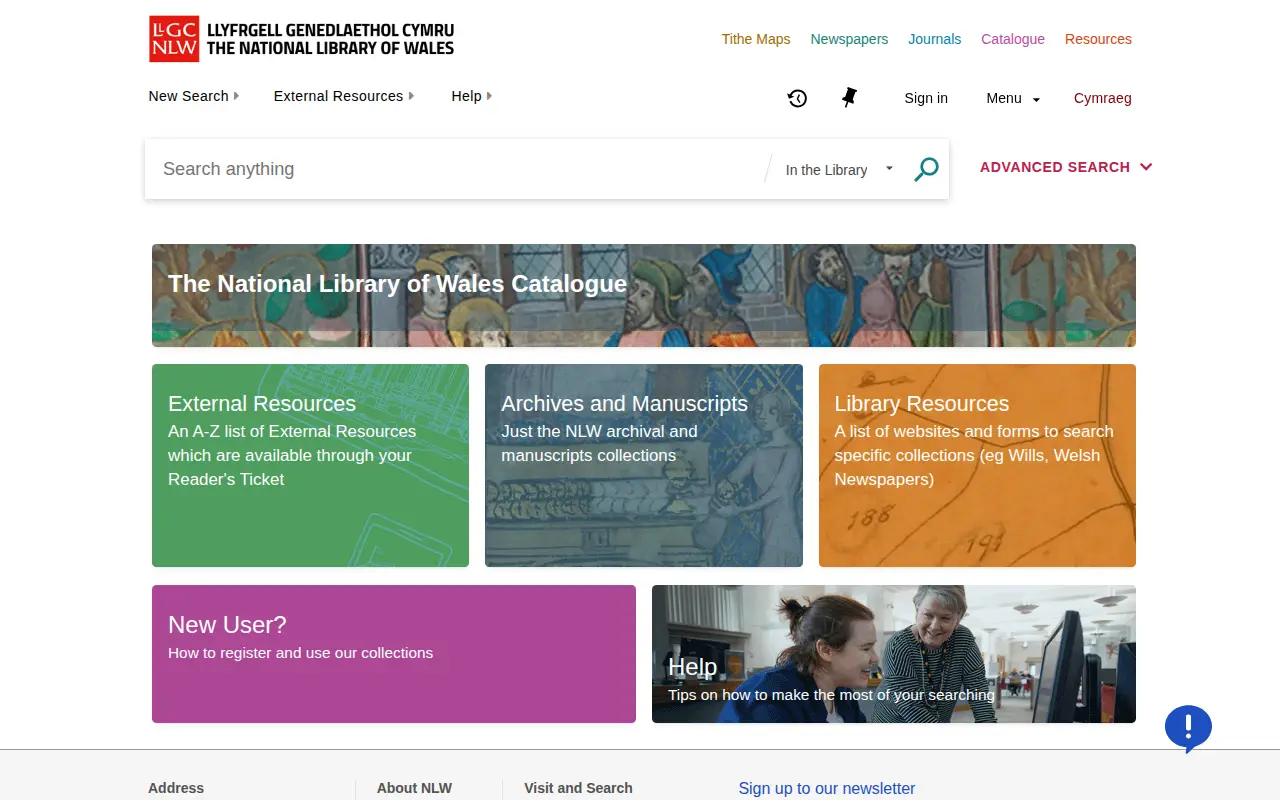Viewport: 1280px width, 800px height.
Task: Click the footer text About NLW
Action: 415,788
